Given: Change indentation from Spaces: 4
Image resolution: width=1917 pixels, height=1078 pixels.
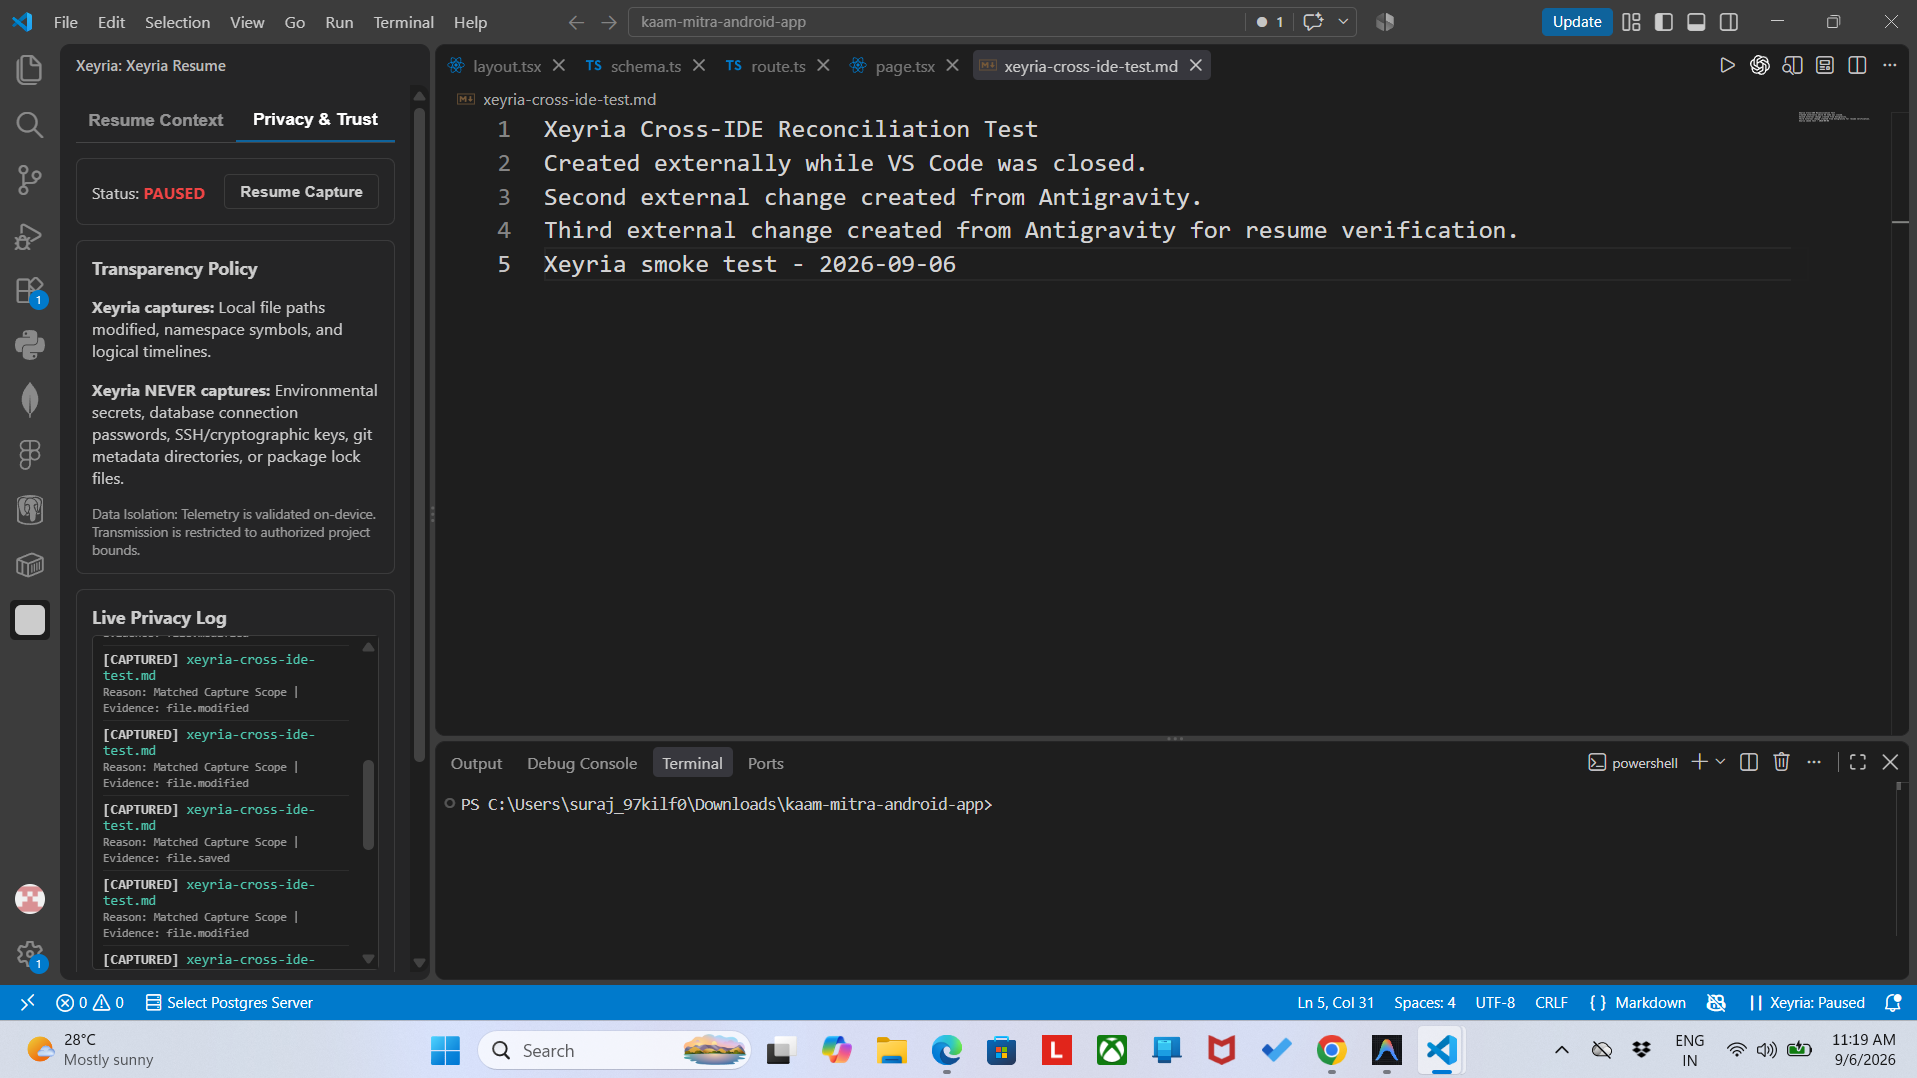Looking at the screenshot, I should click(x=1424, y=1002).
